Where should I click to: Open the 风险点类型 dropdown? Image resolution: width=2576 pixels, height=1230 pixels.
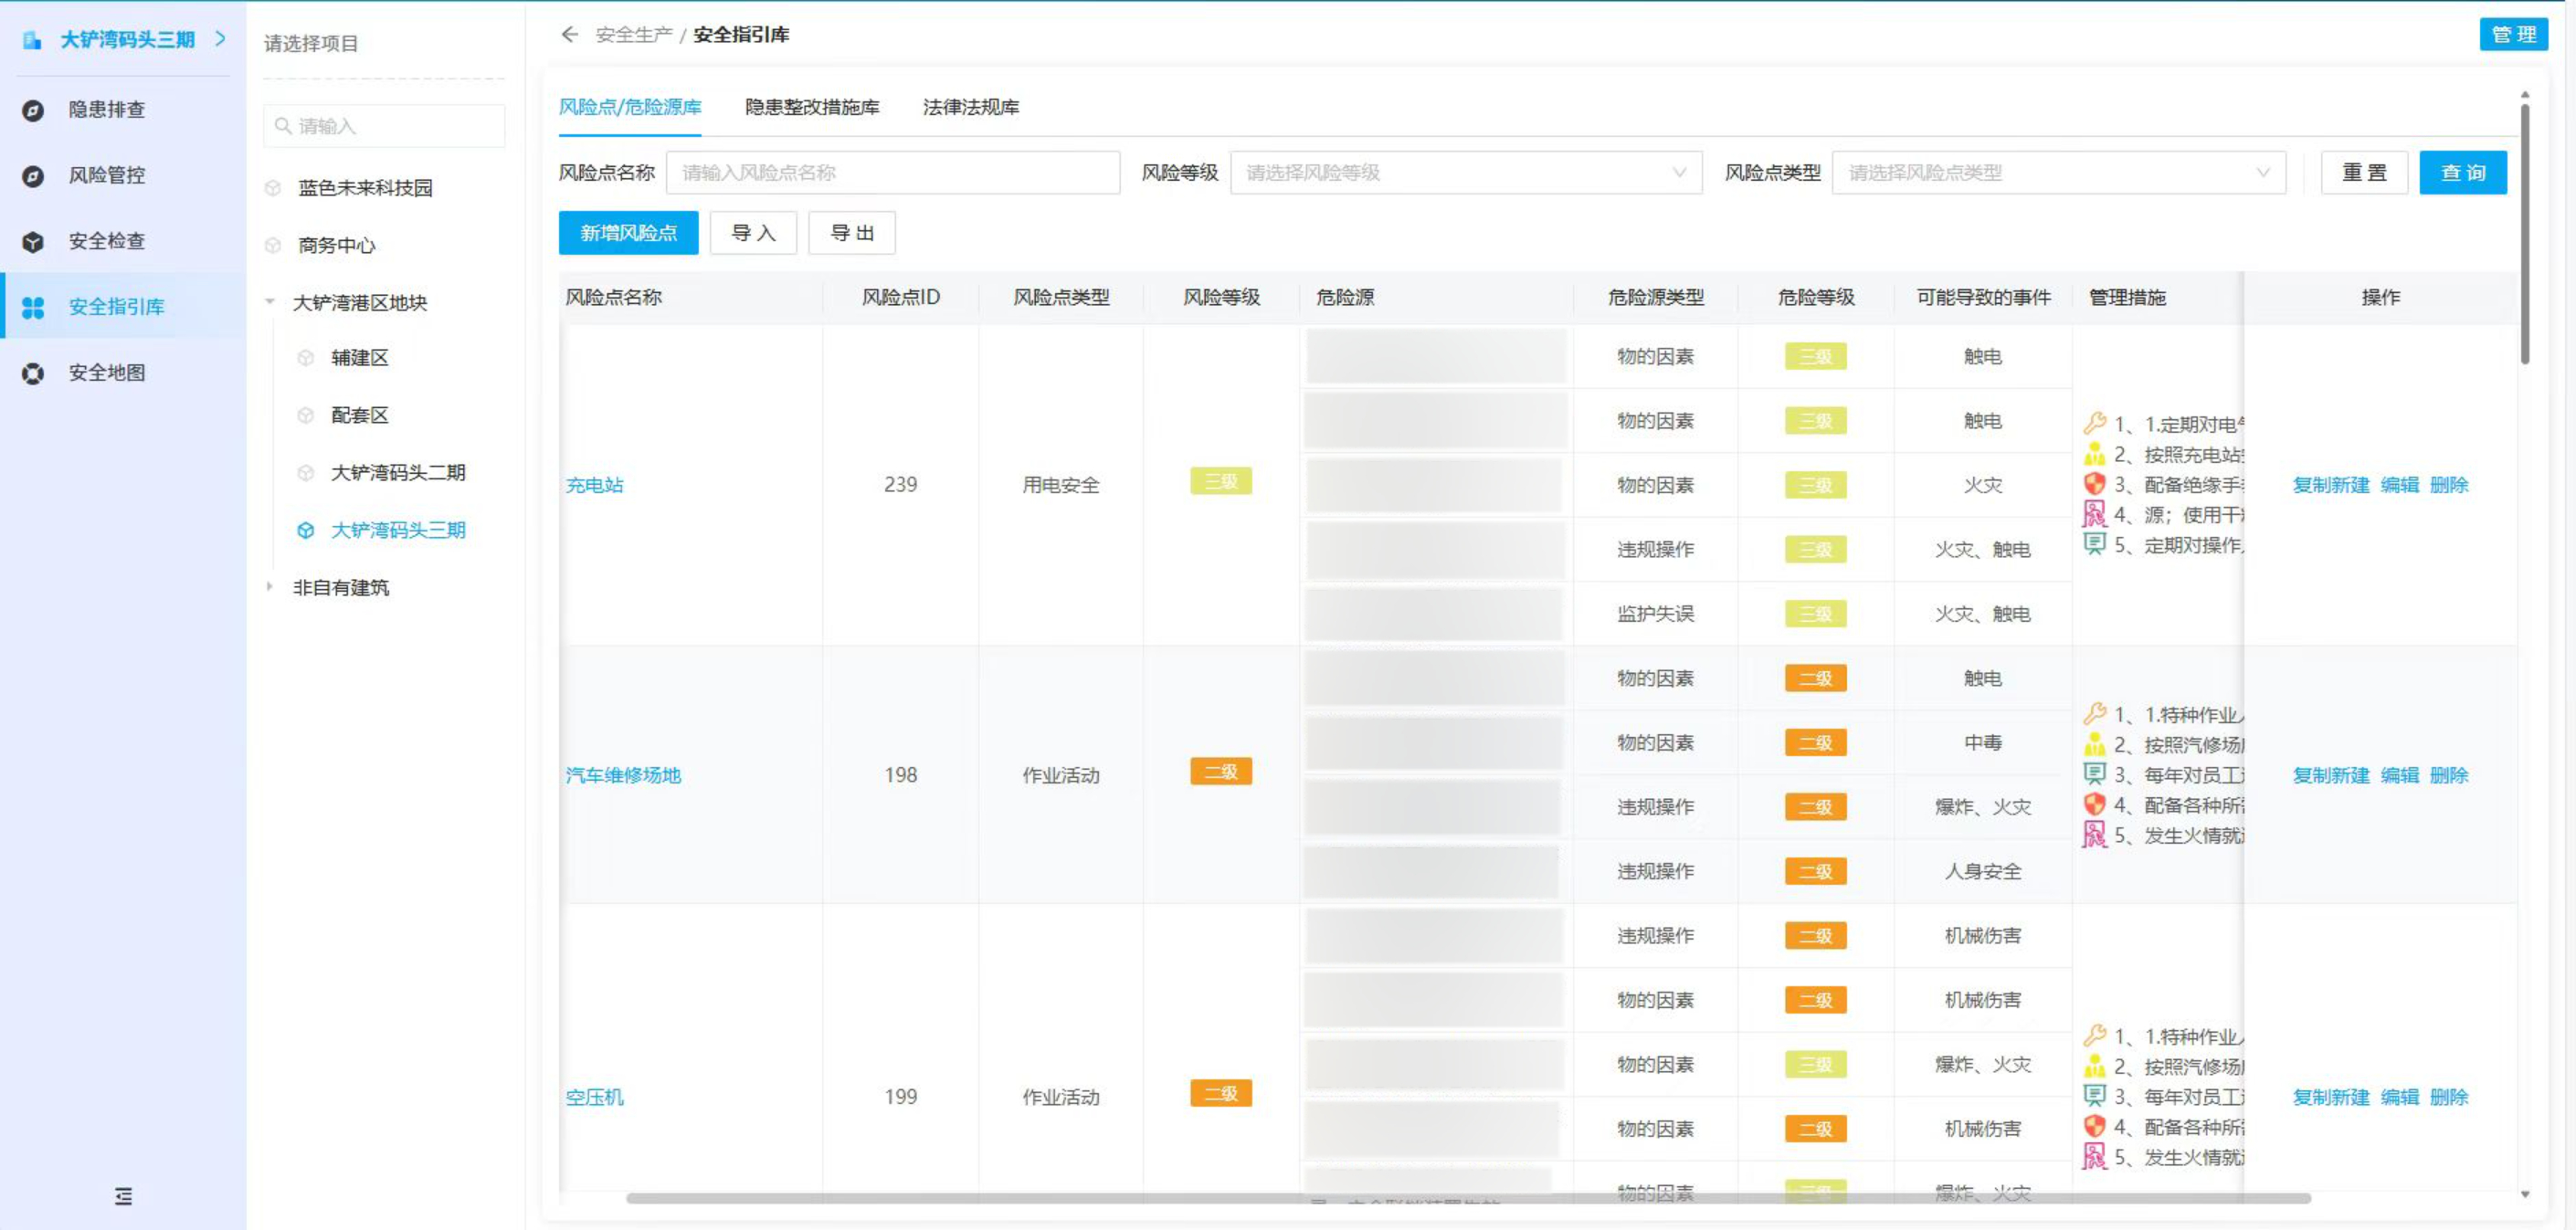tap(2058, 172)
